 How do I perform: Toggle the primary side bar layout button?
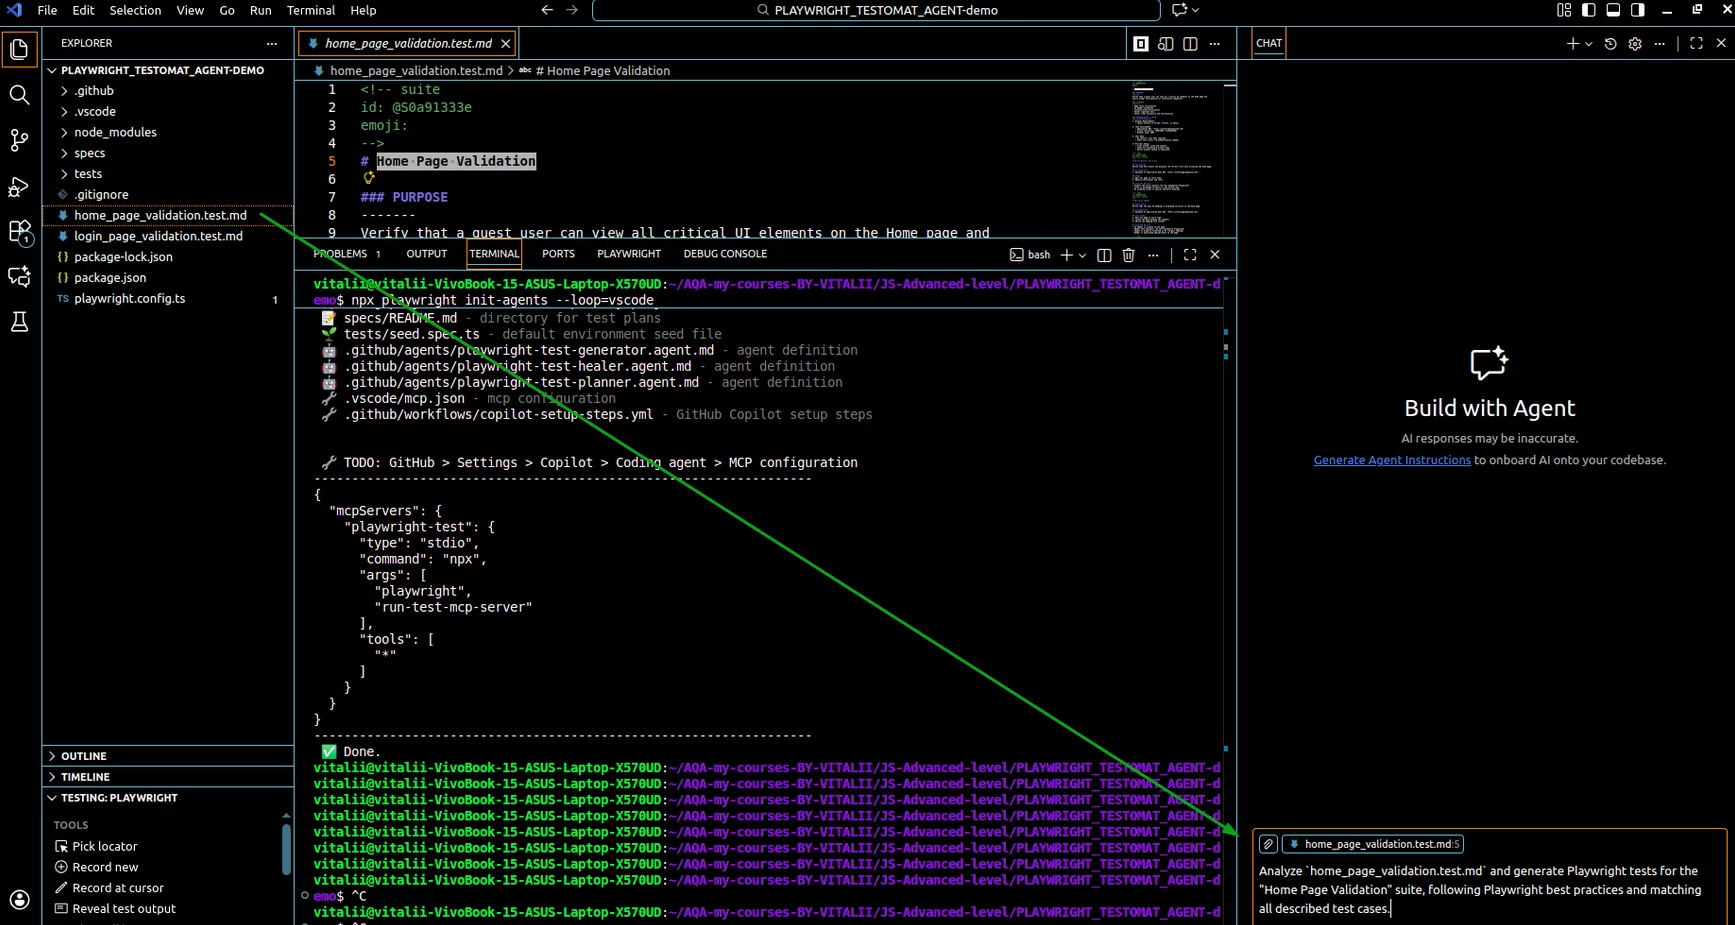1589,10
